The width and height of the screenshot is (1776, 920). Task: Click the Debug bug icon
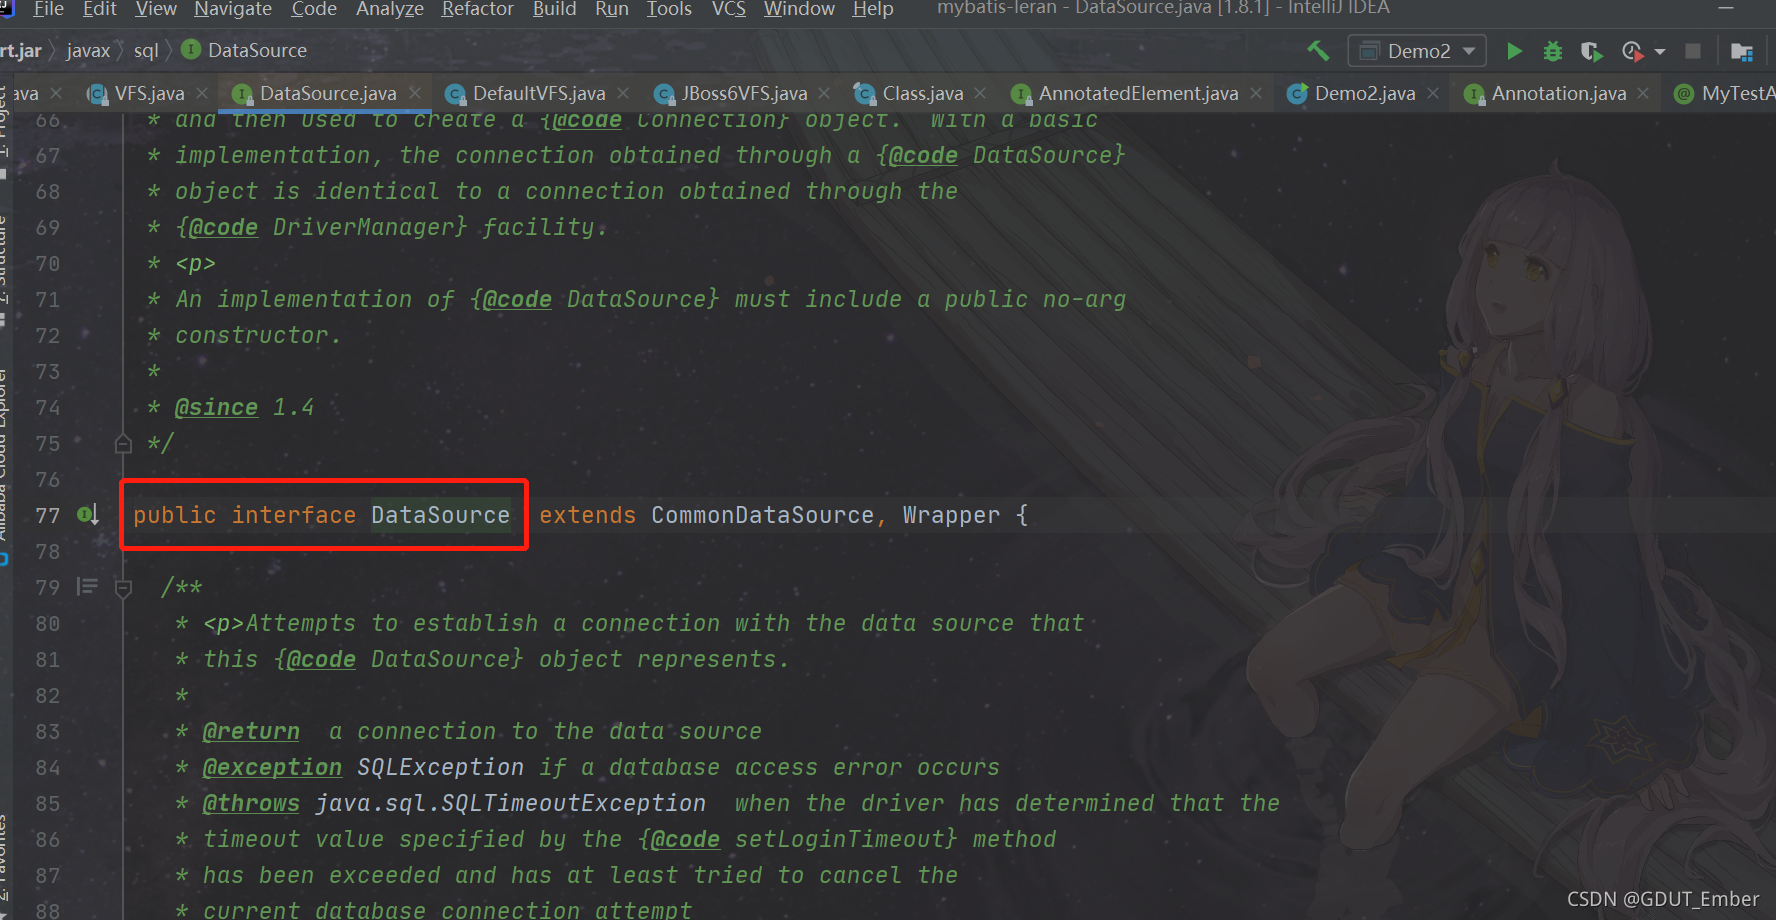tap(1552, 51)
